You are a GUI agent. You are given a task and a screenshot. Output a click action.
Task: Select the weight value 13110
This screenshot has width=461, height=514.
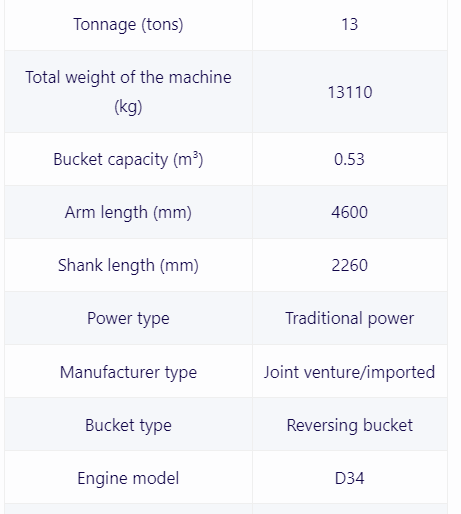[x=350, y=92]
